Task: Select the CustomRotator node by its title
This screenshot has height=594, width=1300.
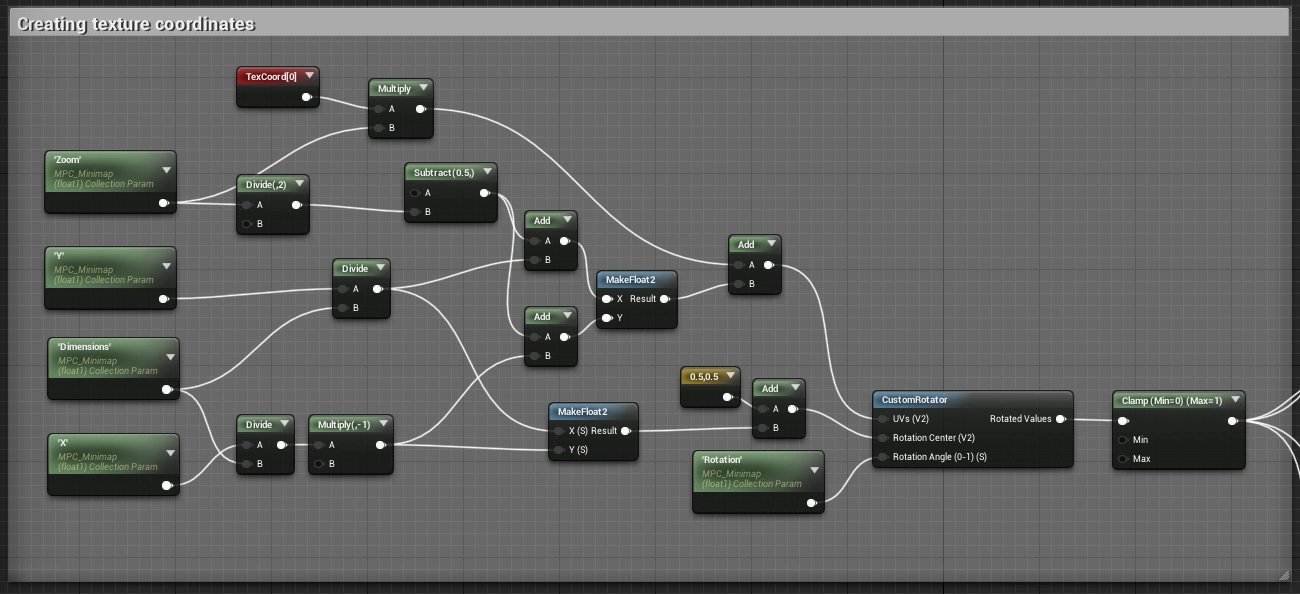Action: [914, 400]
